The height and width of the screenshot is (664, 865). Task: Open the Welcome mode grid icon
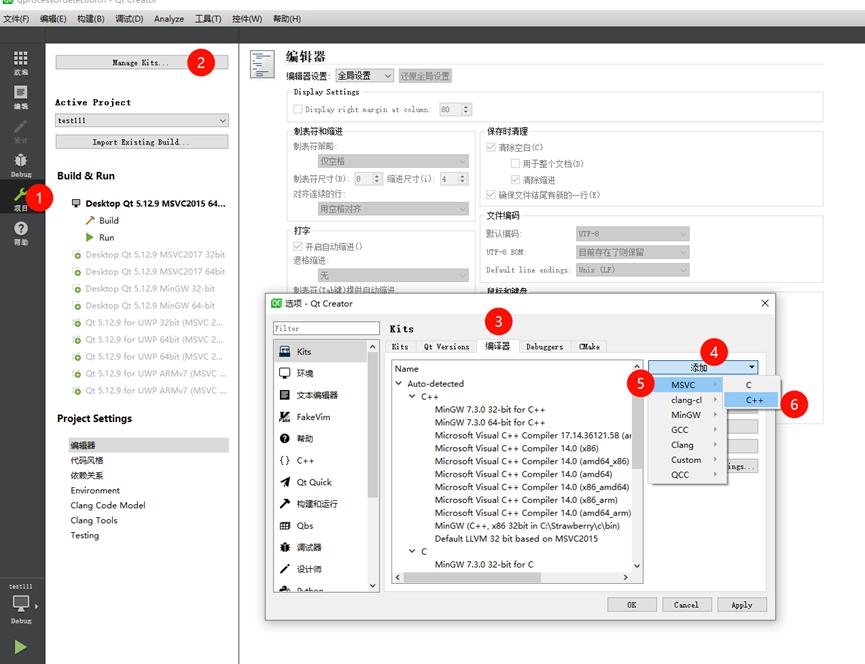pos(20,58)
